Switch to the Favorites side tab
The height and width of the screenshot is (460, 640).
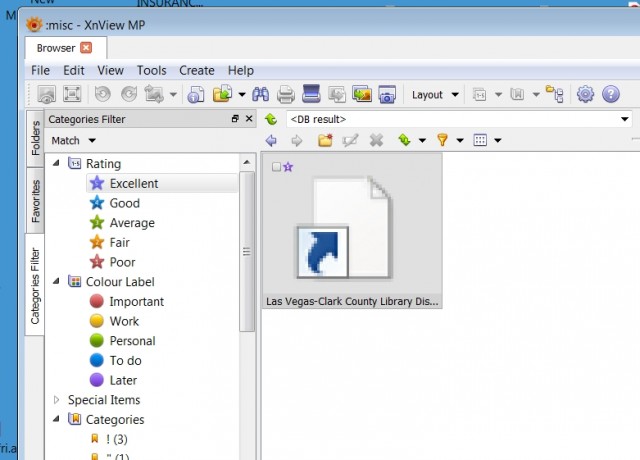[36, 201]
